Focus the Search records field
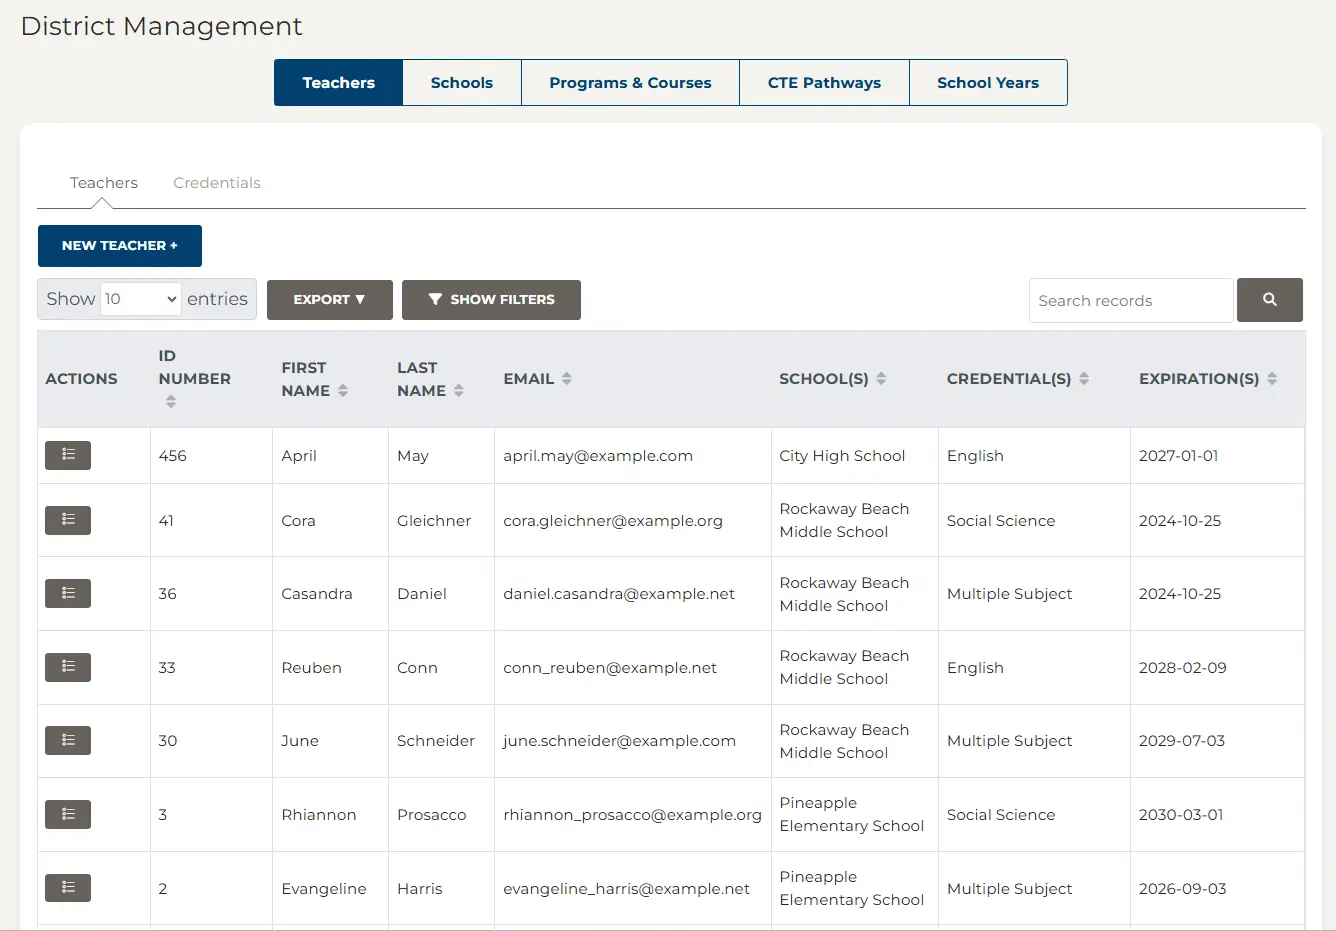 tap(1131, 300)
